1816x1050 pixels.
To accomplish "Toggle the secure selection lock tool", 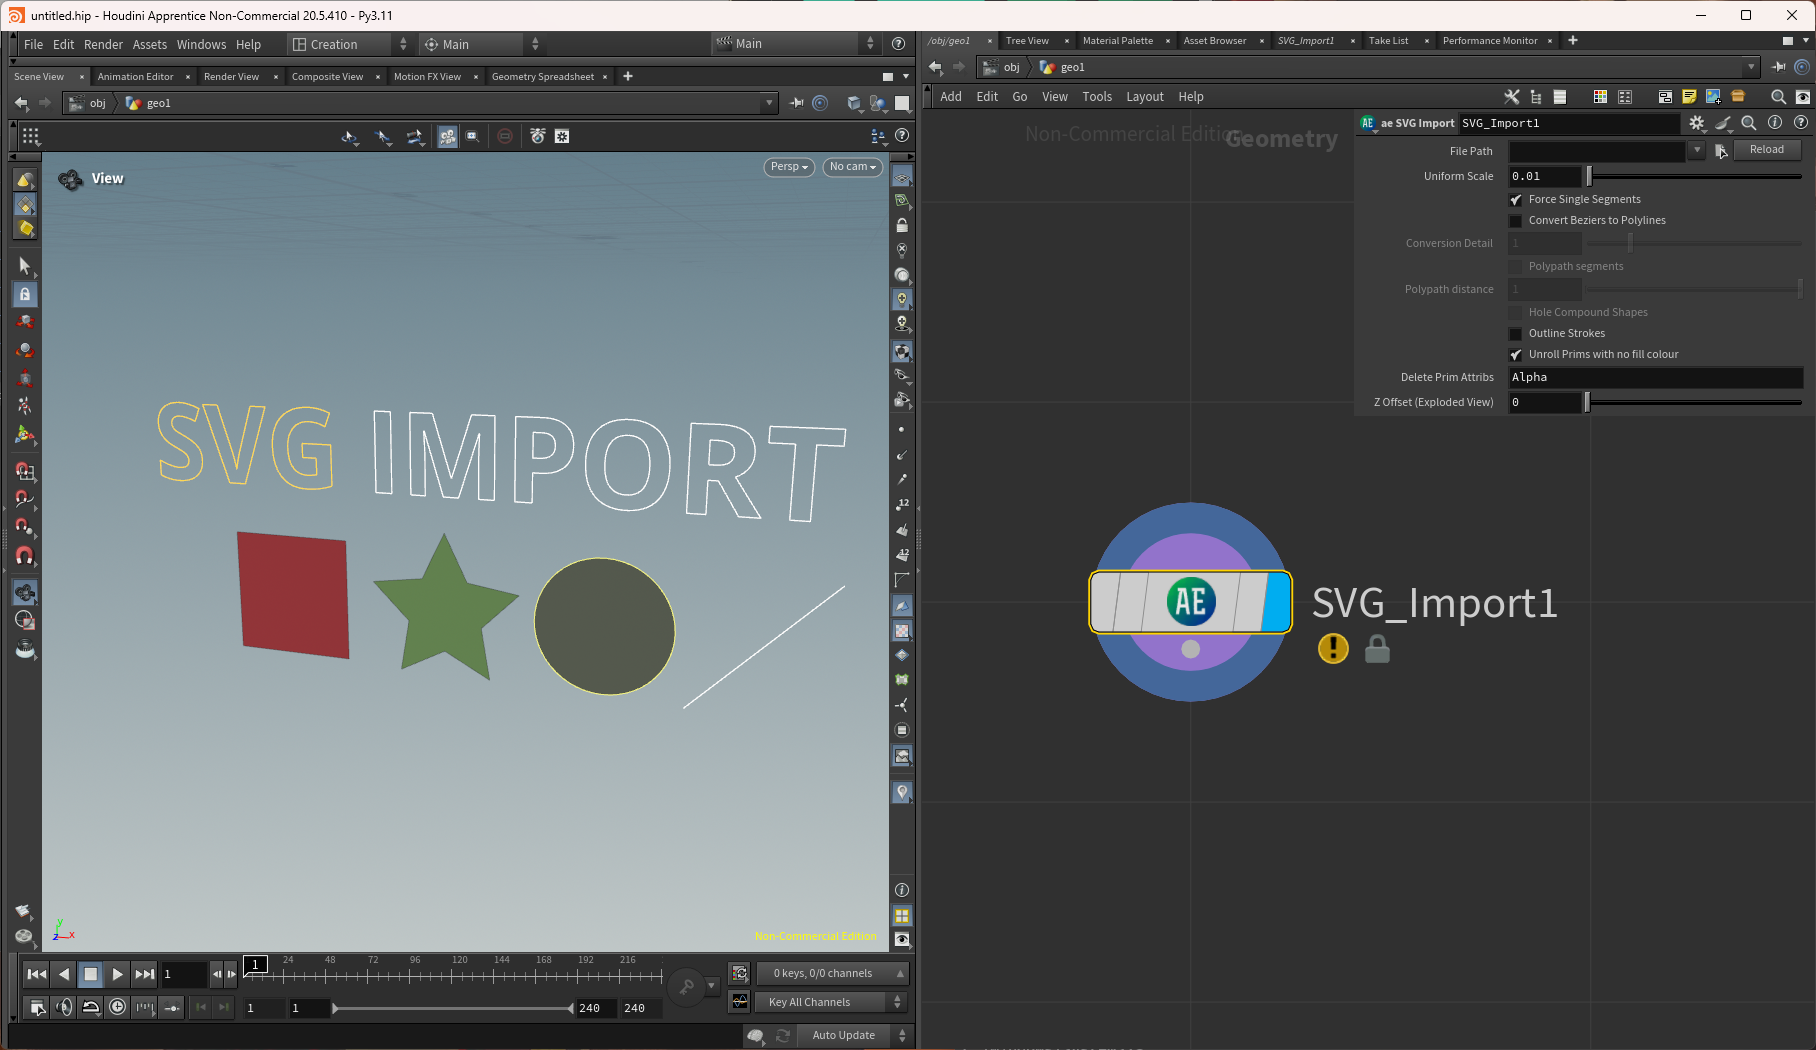I will tap(25, 294).
